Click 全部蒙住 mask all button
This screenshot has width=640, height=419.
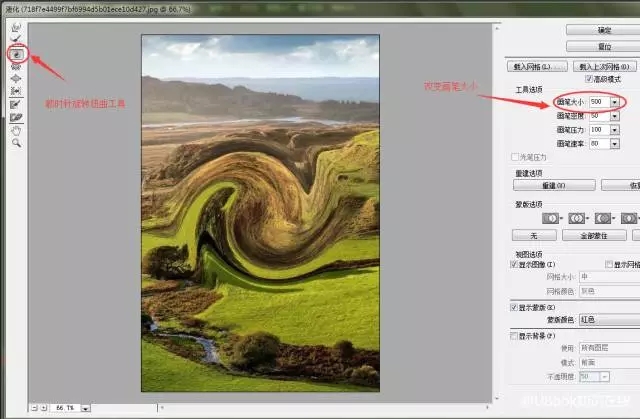pos(594,235)
